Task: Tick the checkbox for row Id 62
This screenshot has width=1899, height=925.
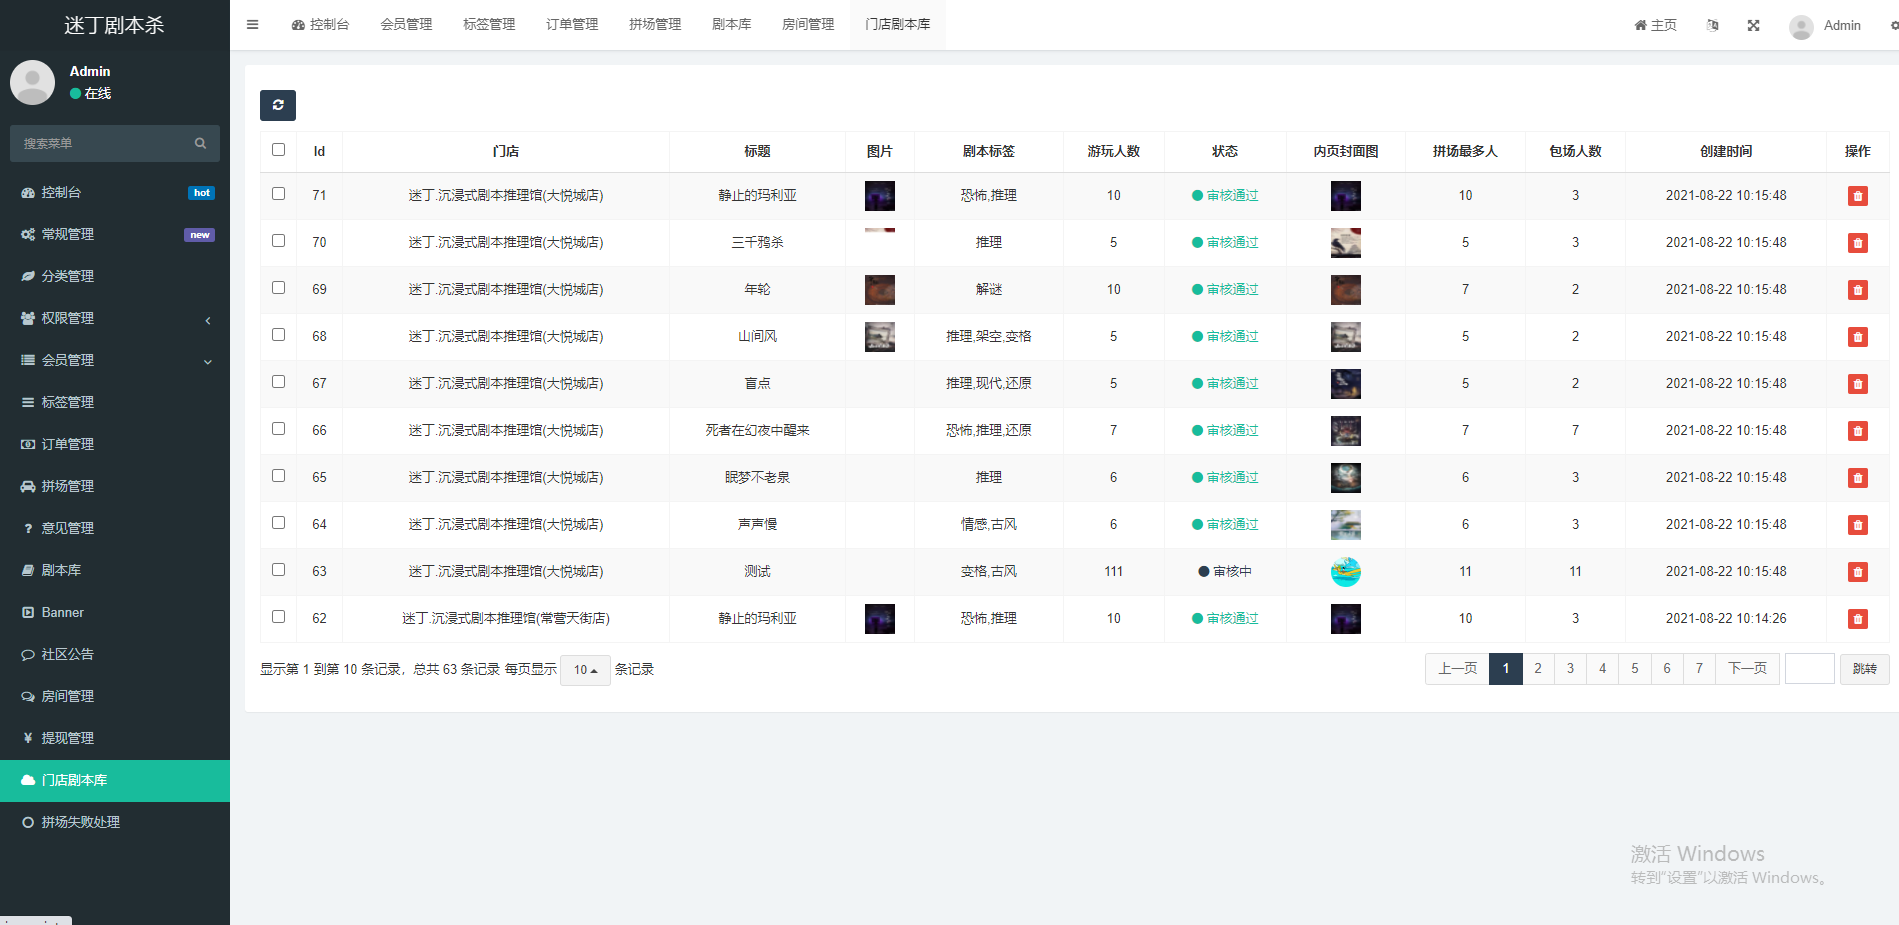Action: tap(279, 617)
